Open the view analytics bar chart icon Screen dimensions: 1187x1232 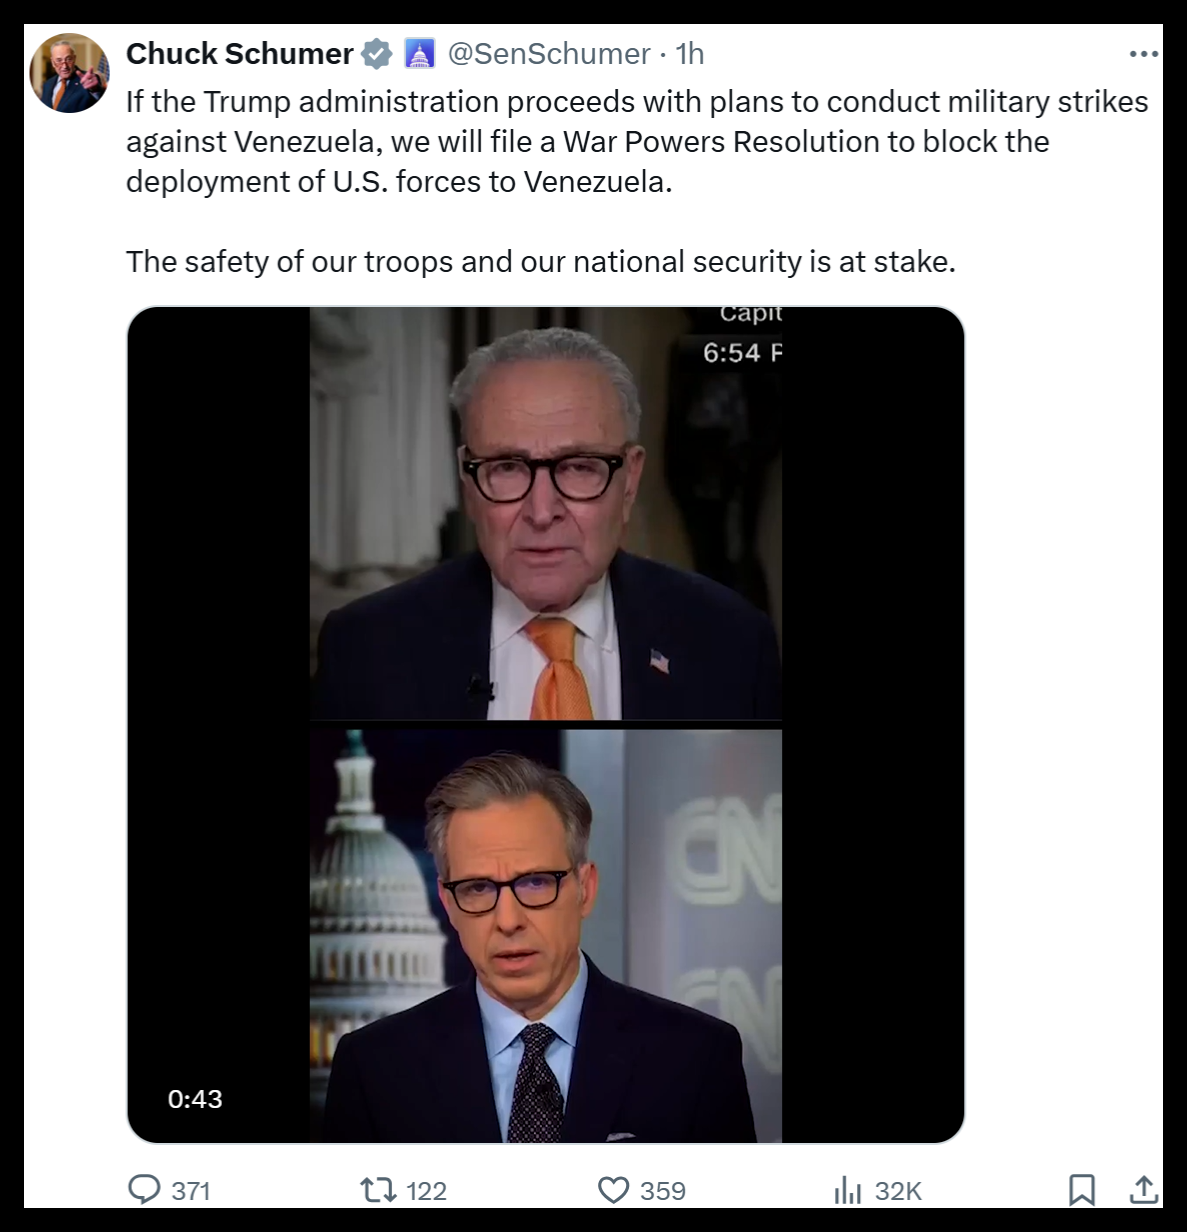pos(847,1189)
